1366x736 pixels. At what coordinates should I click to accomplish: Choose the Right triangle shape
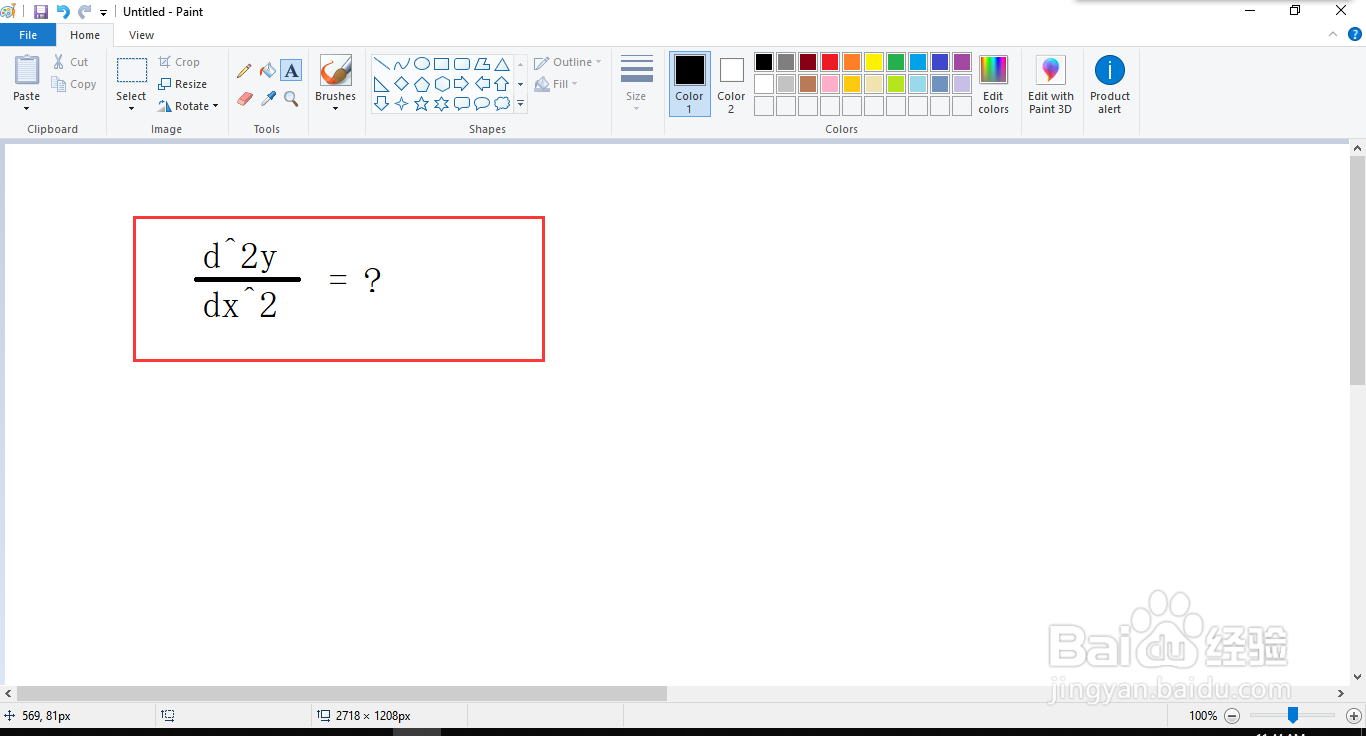click(381, 84)
